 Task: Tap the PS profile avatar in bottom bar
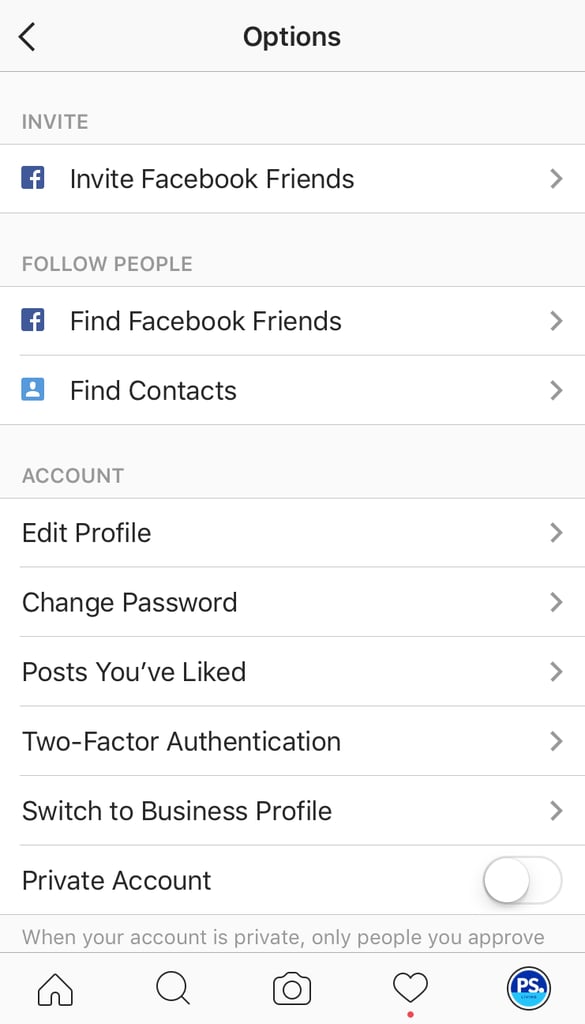527,988
